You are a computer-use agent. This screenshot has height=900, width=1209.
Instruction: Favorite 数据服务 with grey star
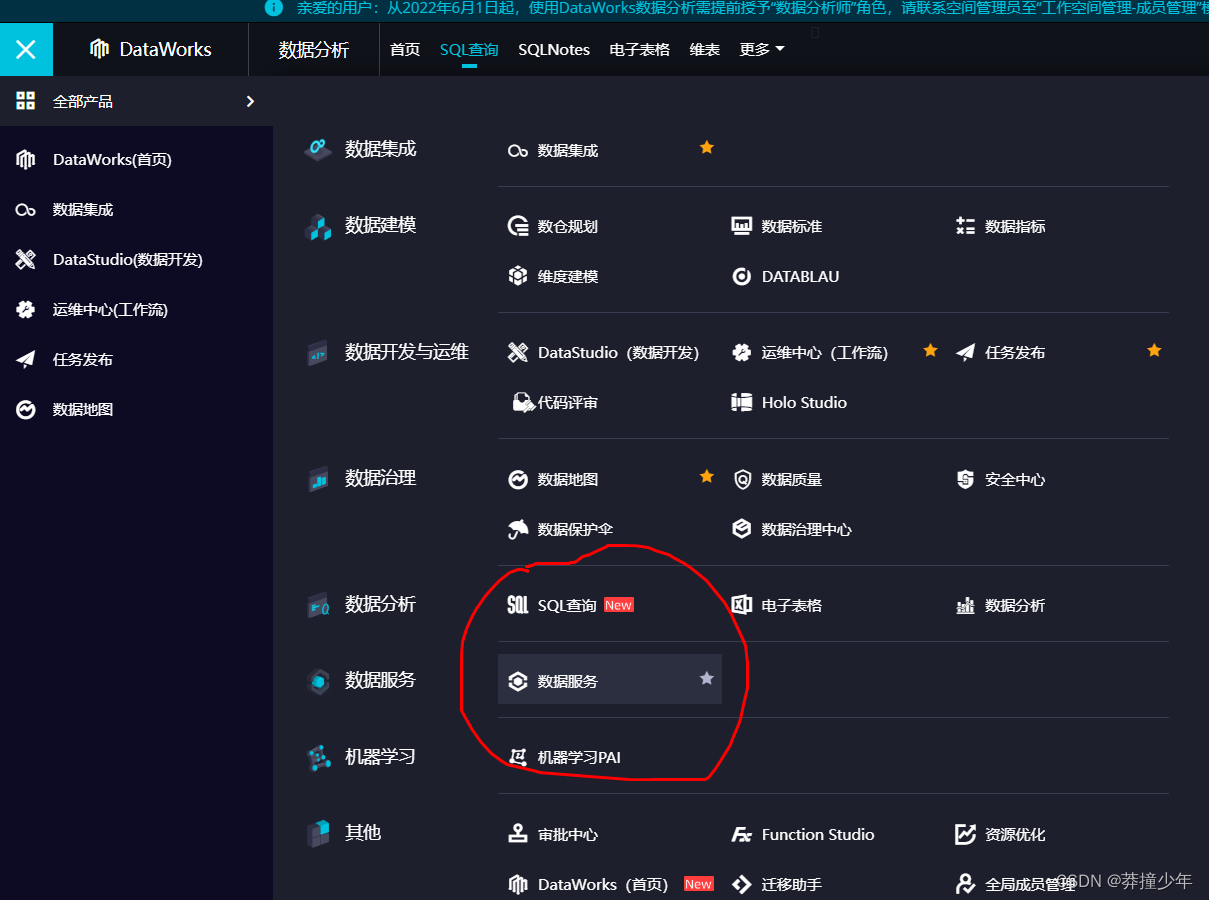707,678
